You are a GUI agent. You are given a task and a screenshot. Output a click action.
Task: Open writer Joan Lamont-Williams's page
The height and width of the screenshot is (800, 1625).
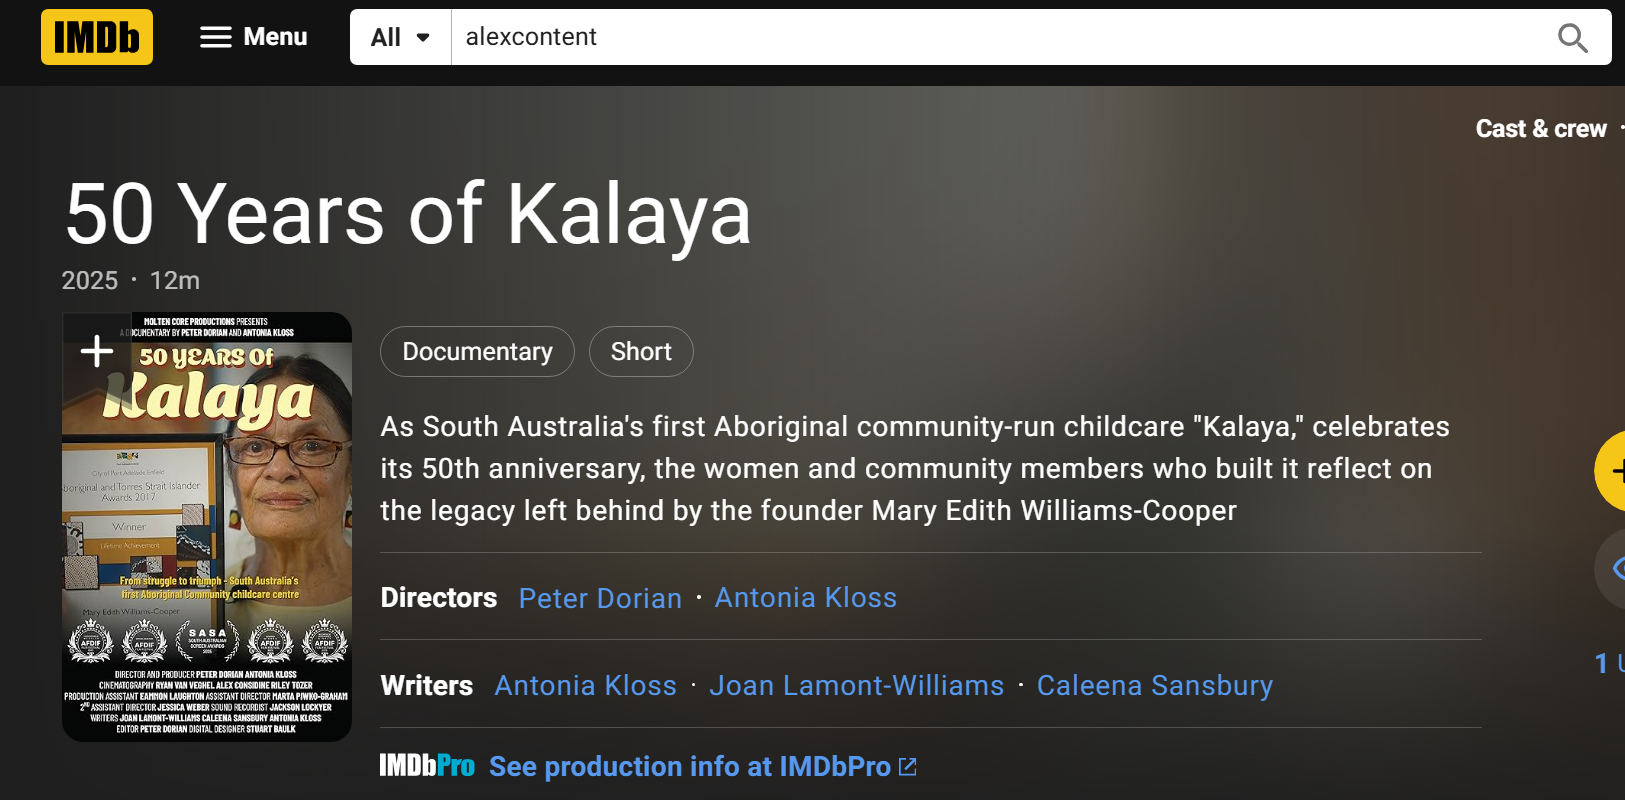pos(857,686)
